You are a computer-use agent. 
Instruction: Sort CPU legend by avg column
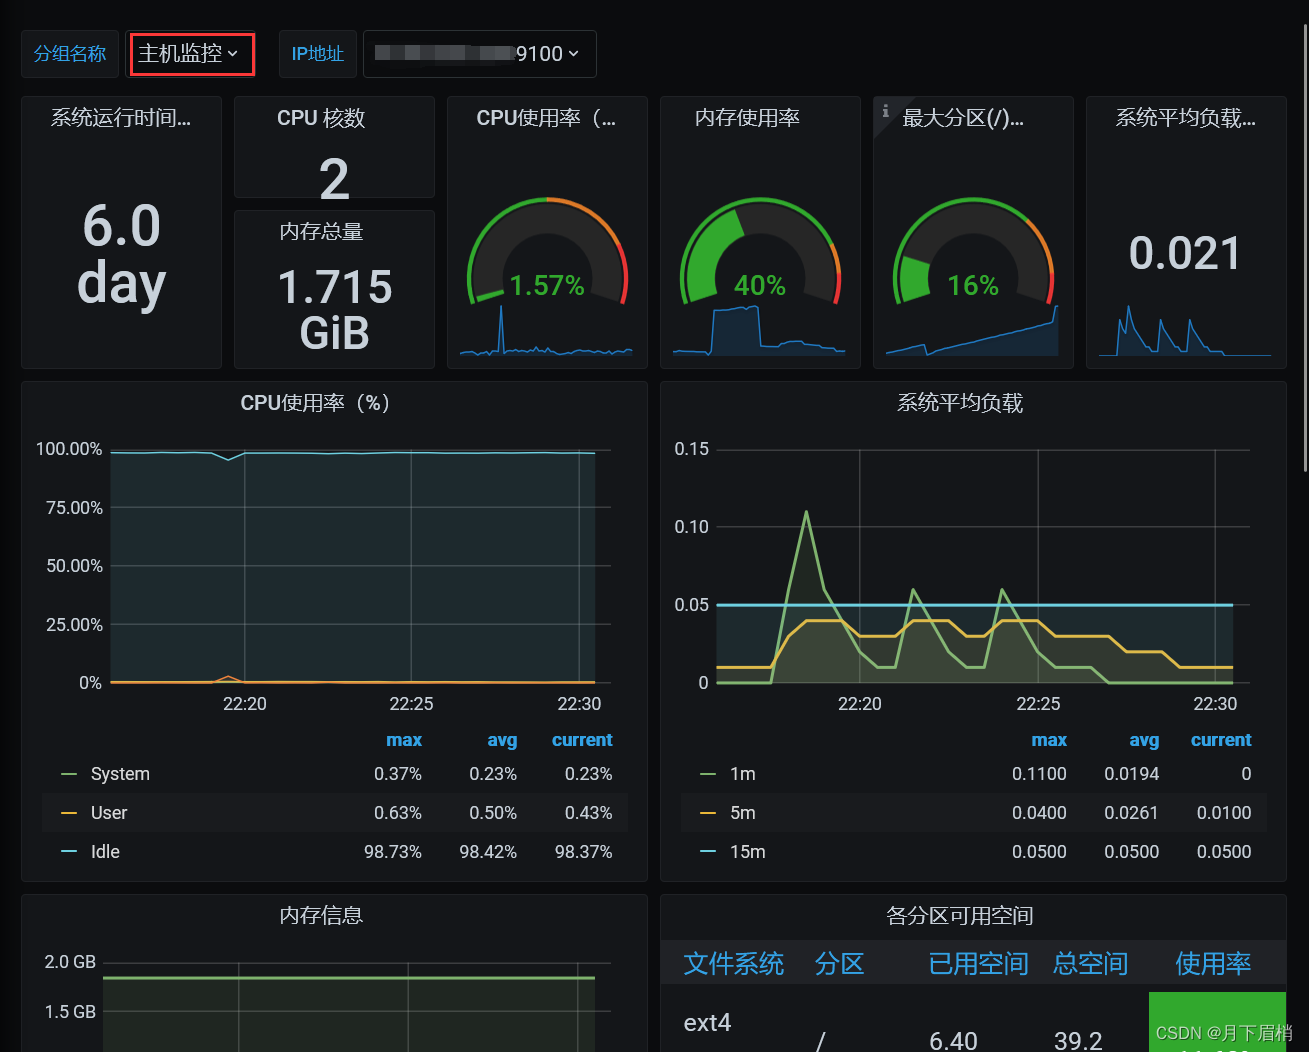[502, 740]
